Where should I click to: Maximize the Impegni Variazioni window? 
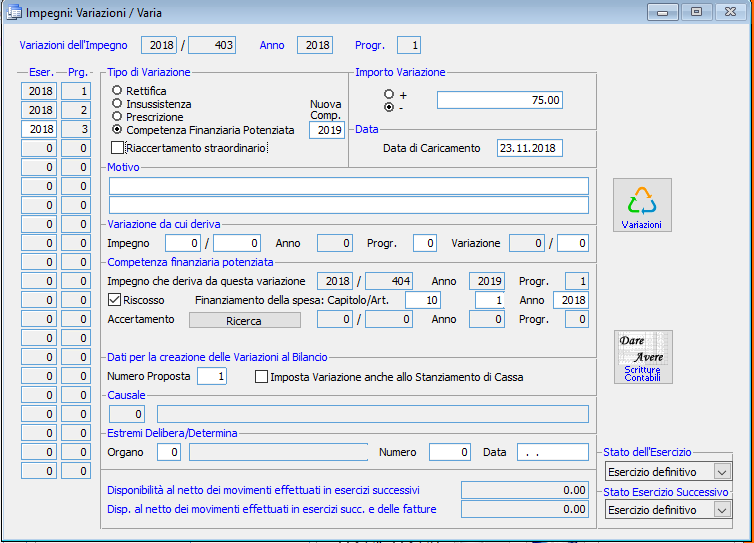click(696, 12)
